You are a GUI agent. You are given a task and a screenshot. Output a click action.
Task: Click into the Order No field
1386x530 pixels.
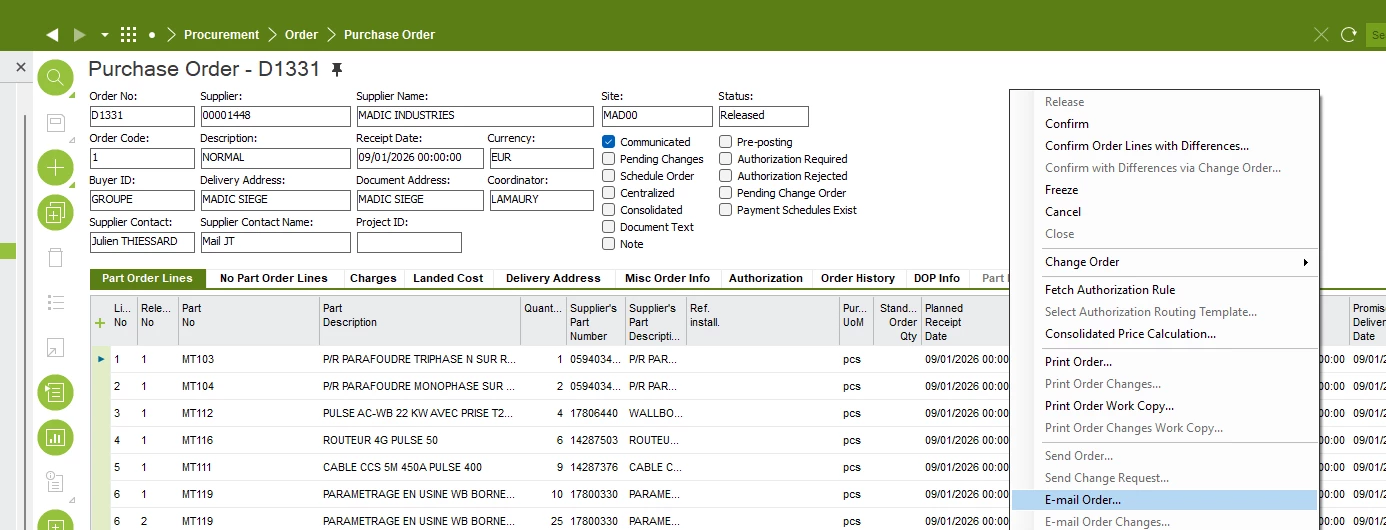coord(141,116)
